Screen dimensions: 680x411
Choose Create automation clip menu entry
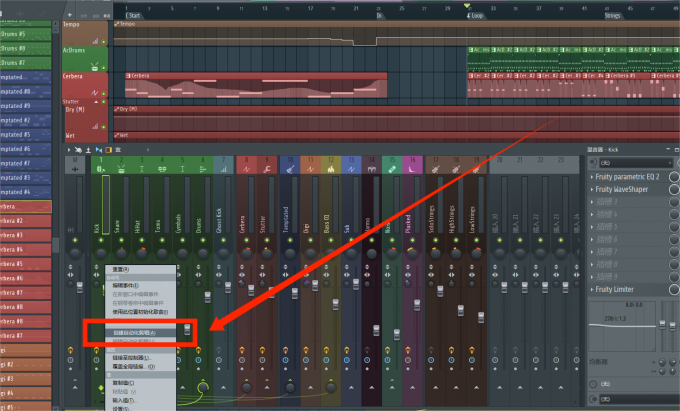pyautogui.click(x=141, y=333)
